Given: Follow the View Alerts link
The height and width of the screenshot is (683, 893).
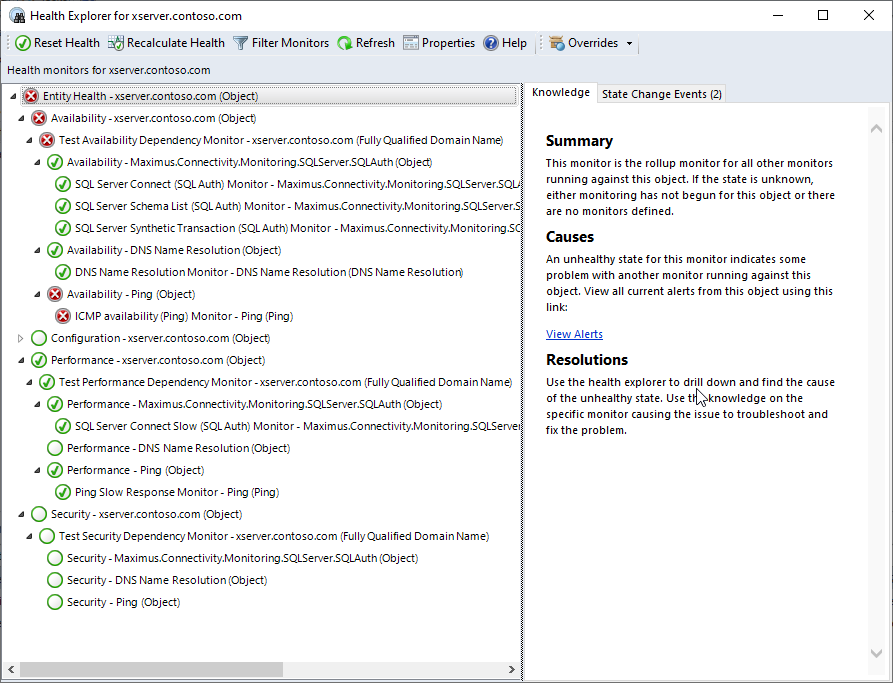Looking at the screenshot, I should 574,334.
